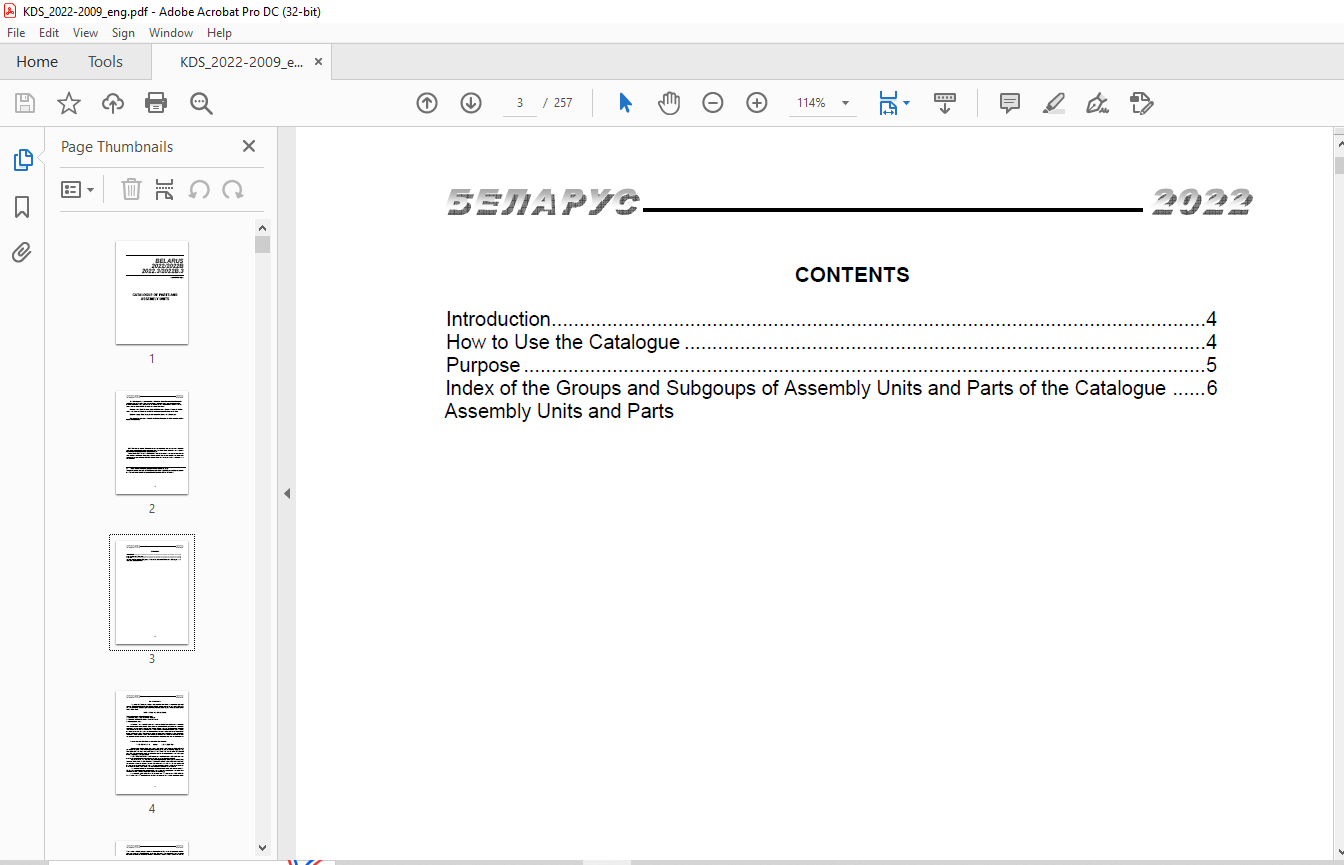
Task: Click thumbnails panel scroll up arrow
Action: coord(263,227)
